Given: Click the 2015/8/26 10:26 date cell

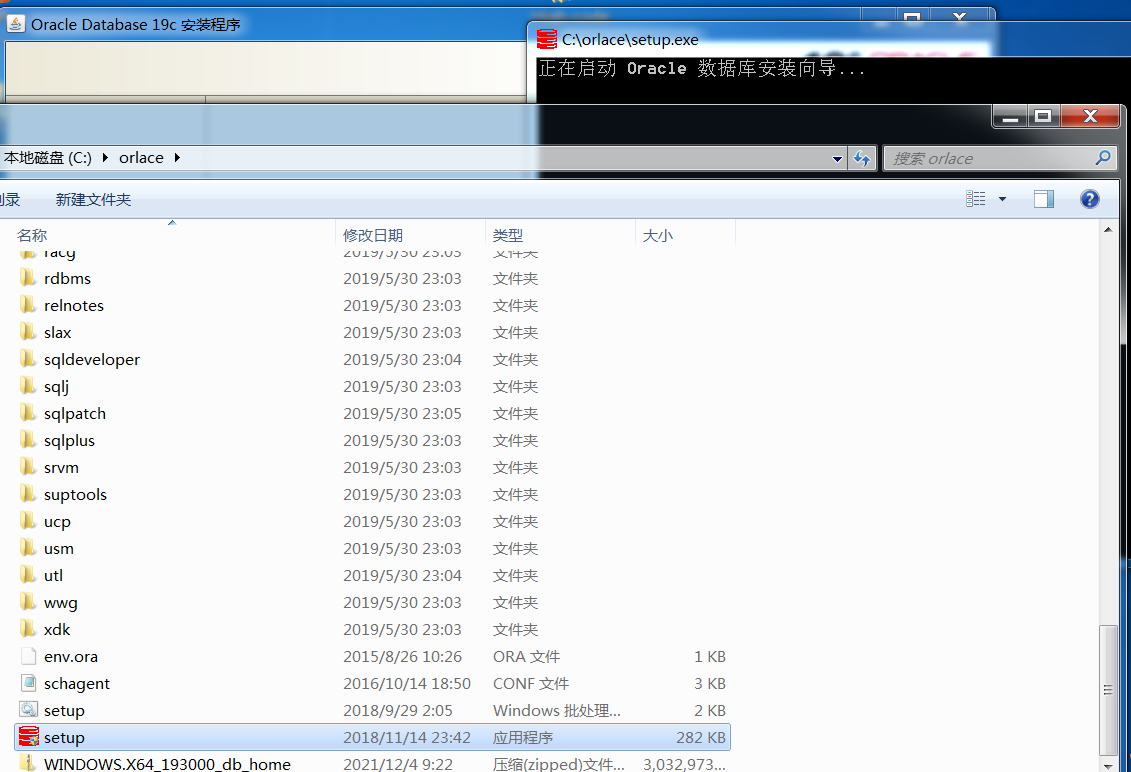Looking at the screenshot, I should [402, 657].
